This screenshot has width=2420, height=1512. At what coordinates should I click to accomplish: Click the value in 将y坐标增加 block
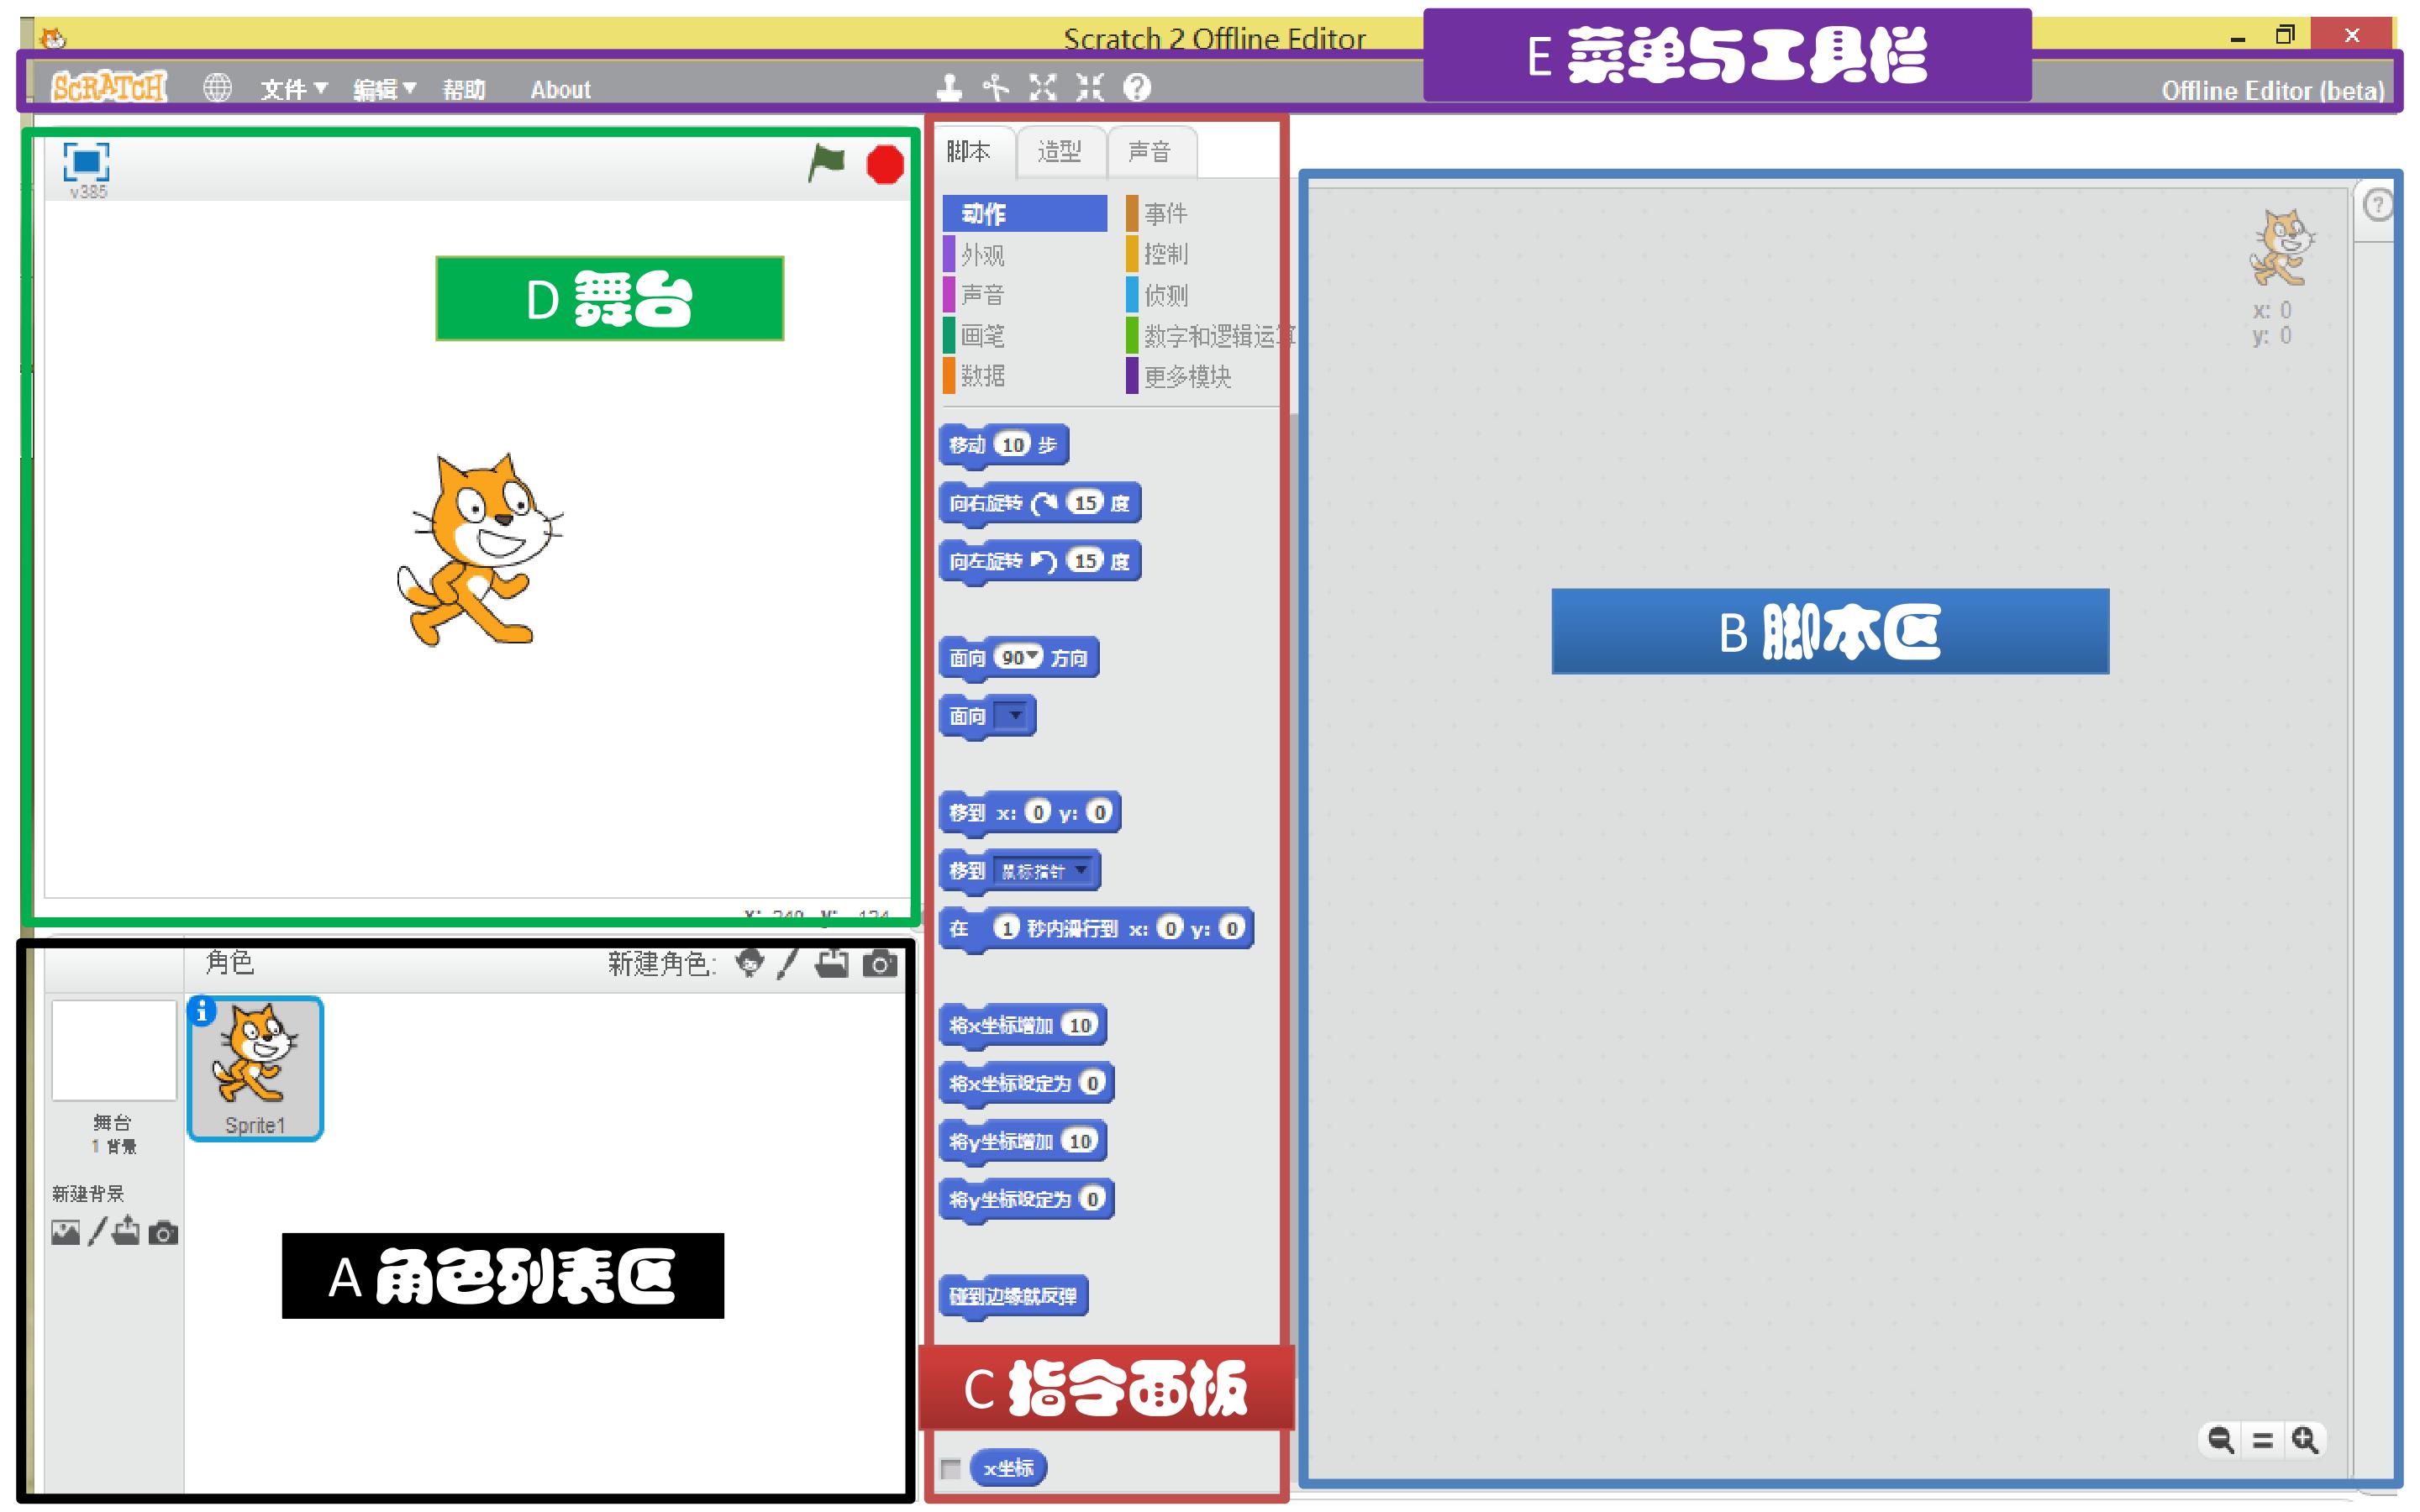(x=1080, y=1141)
